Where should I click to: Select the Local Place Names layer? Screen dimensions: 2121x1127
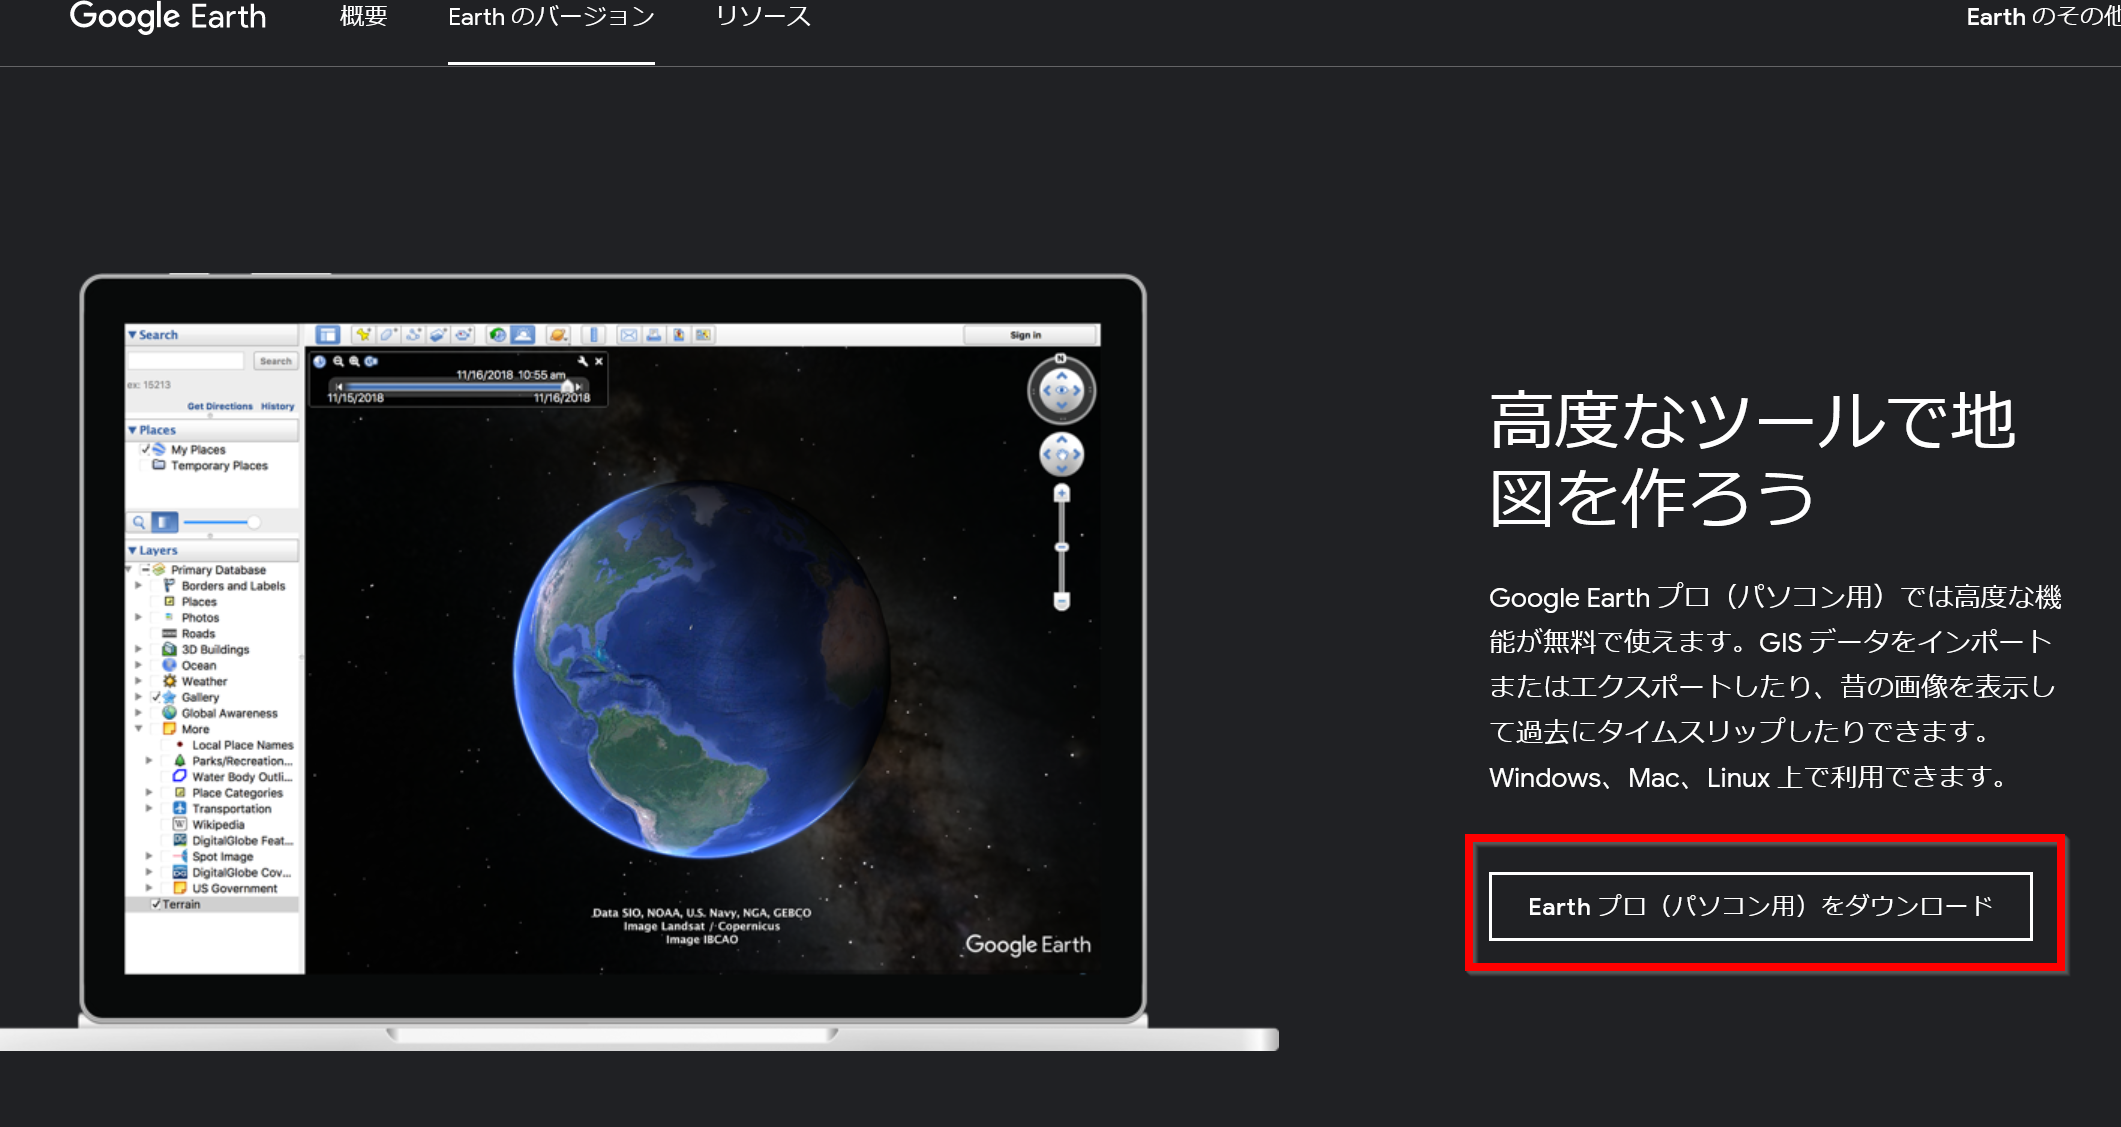pos(242,745)
